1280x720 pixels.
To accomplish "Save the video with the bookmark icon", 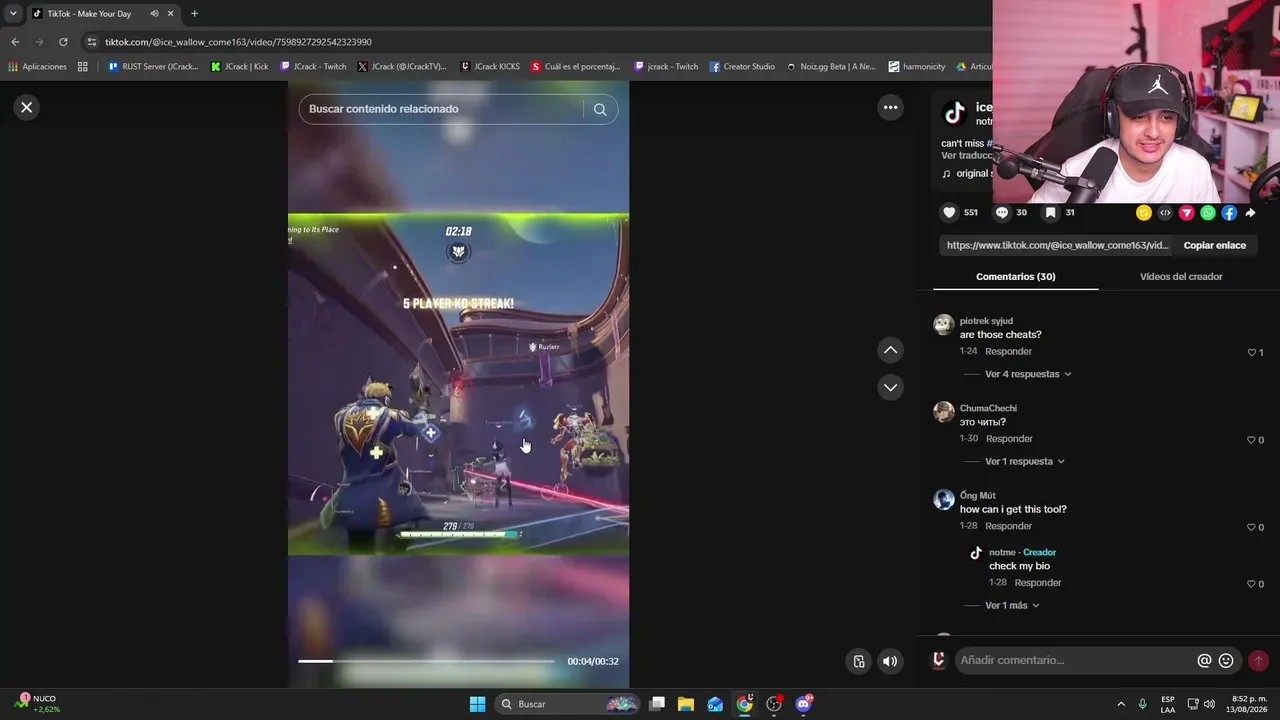I will 1051,212.
